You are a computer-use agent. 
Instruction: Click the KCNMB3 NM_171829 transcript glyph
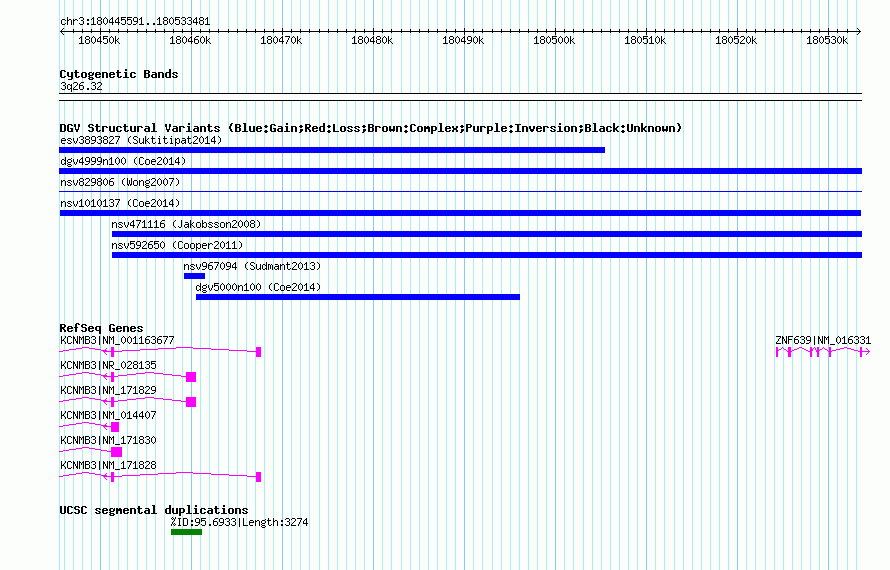click(128, 402)
